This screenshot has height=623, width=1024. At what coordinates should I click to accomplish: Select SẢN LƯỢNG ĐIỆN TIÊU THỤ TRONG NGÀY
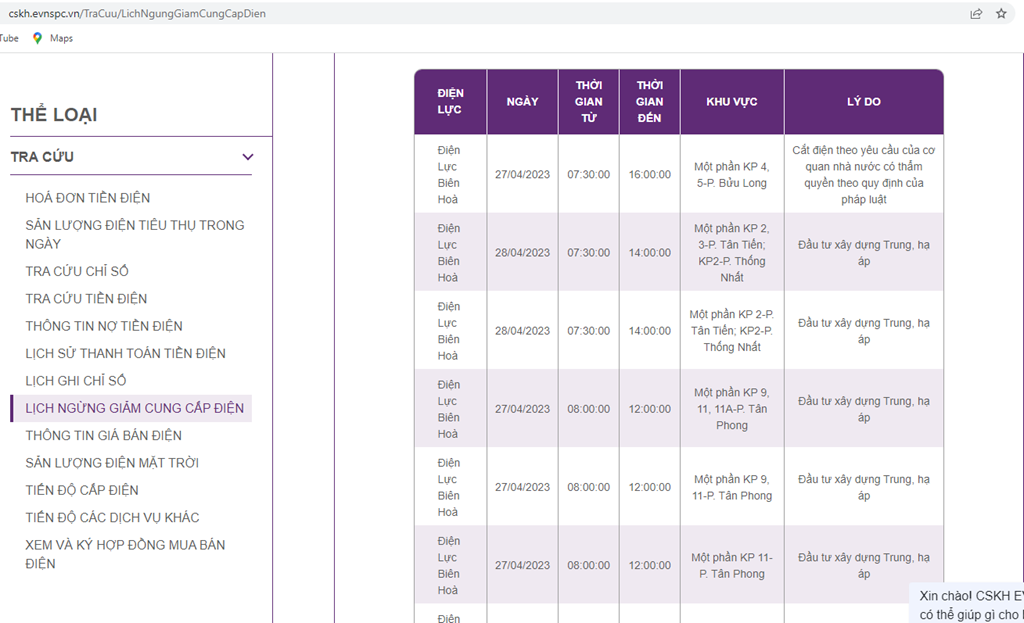tap(135, 234)
